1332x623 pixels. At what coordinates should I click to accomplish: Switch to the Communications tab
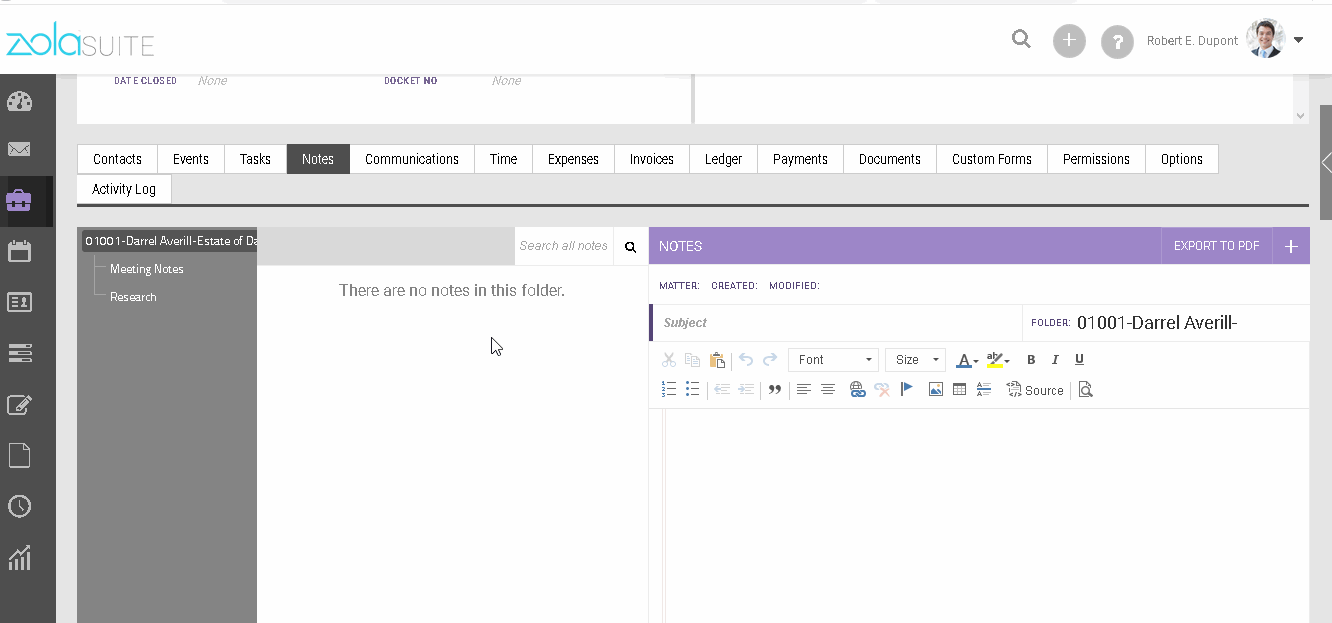click(412, 159)
